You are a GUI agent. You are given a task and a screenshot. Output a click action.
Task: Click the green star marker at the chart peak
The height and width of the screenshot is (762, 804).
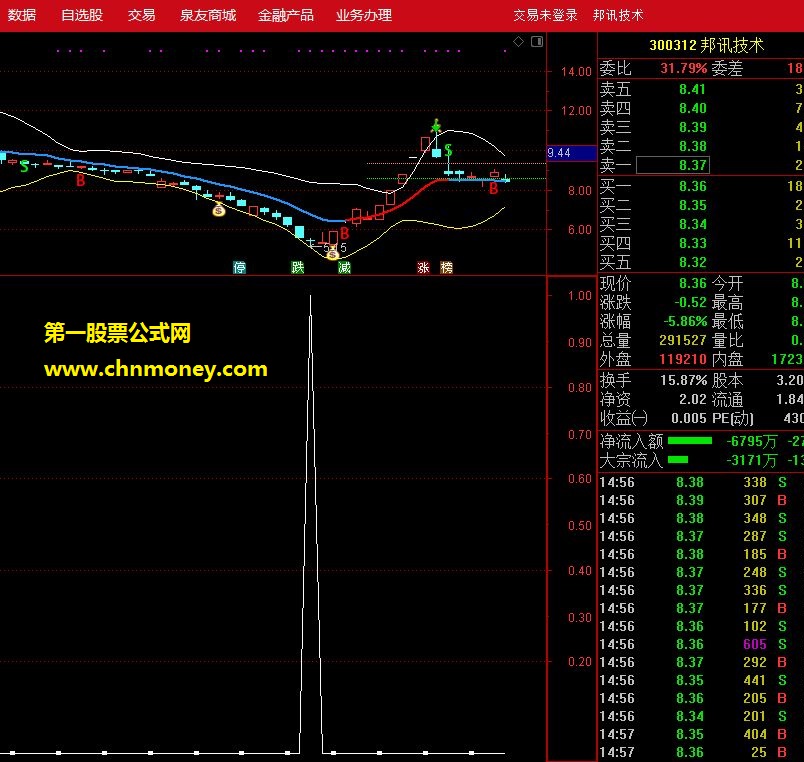click(436, 126)
